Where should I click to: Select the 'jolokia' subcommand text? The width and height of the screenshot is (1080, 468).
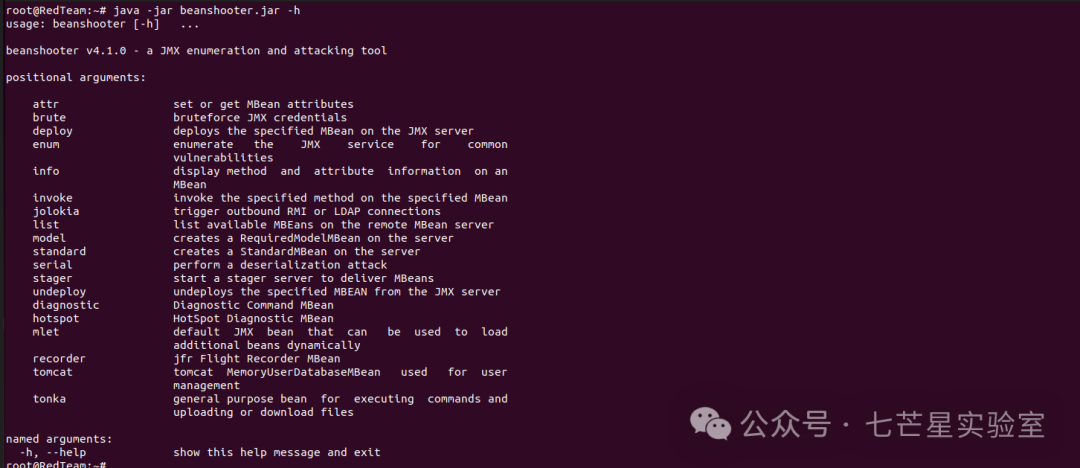click(56, 211)
